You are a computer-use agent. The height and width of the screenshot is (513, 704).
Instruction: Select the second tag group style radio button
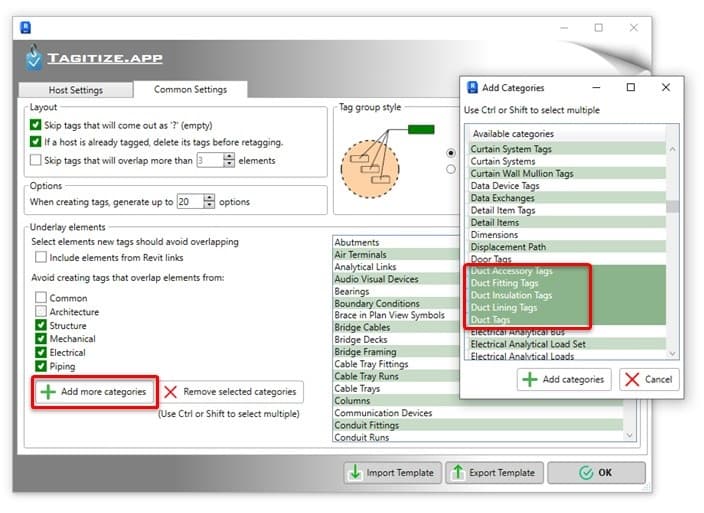coord(451,169)
